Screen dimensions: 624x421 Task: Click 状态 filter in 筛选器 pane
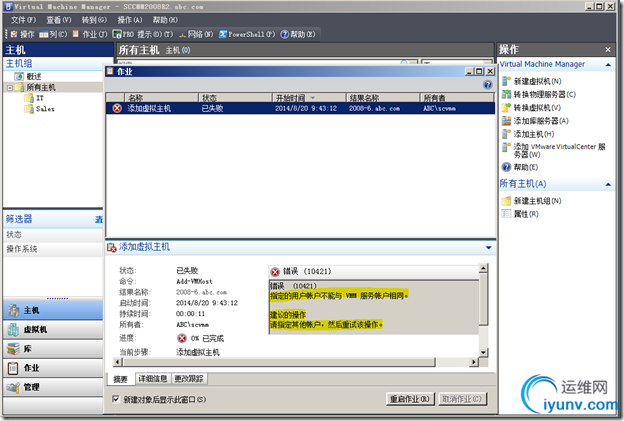click(53, 234)
